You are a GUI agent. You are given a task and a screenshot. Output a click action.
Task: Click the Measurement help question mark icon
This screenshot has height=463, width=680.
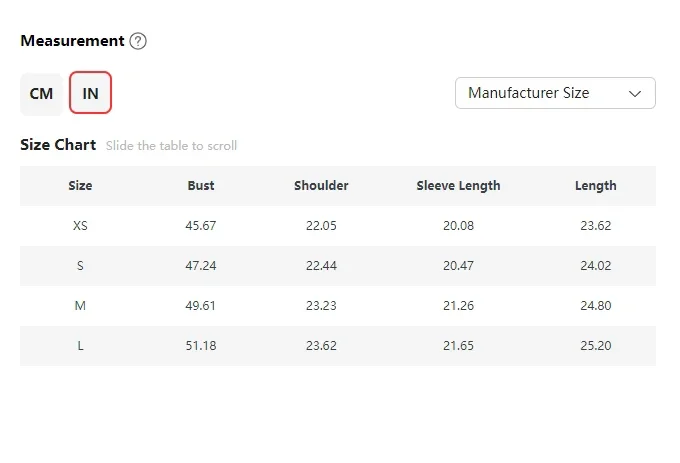click(138, 41)
